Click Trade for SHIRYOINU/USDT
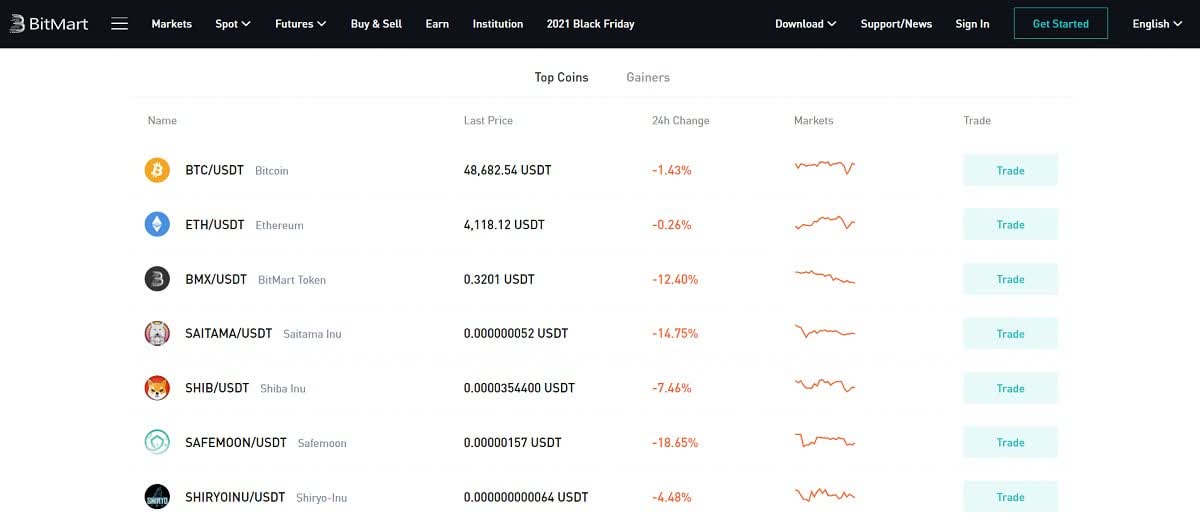This screenshot has height=523, width=1200. tap(1010, 496)
